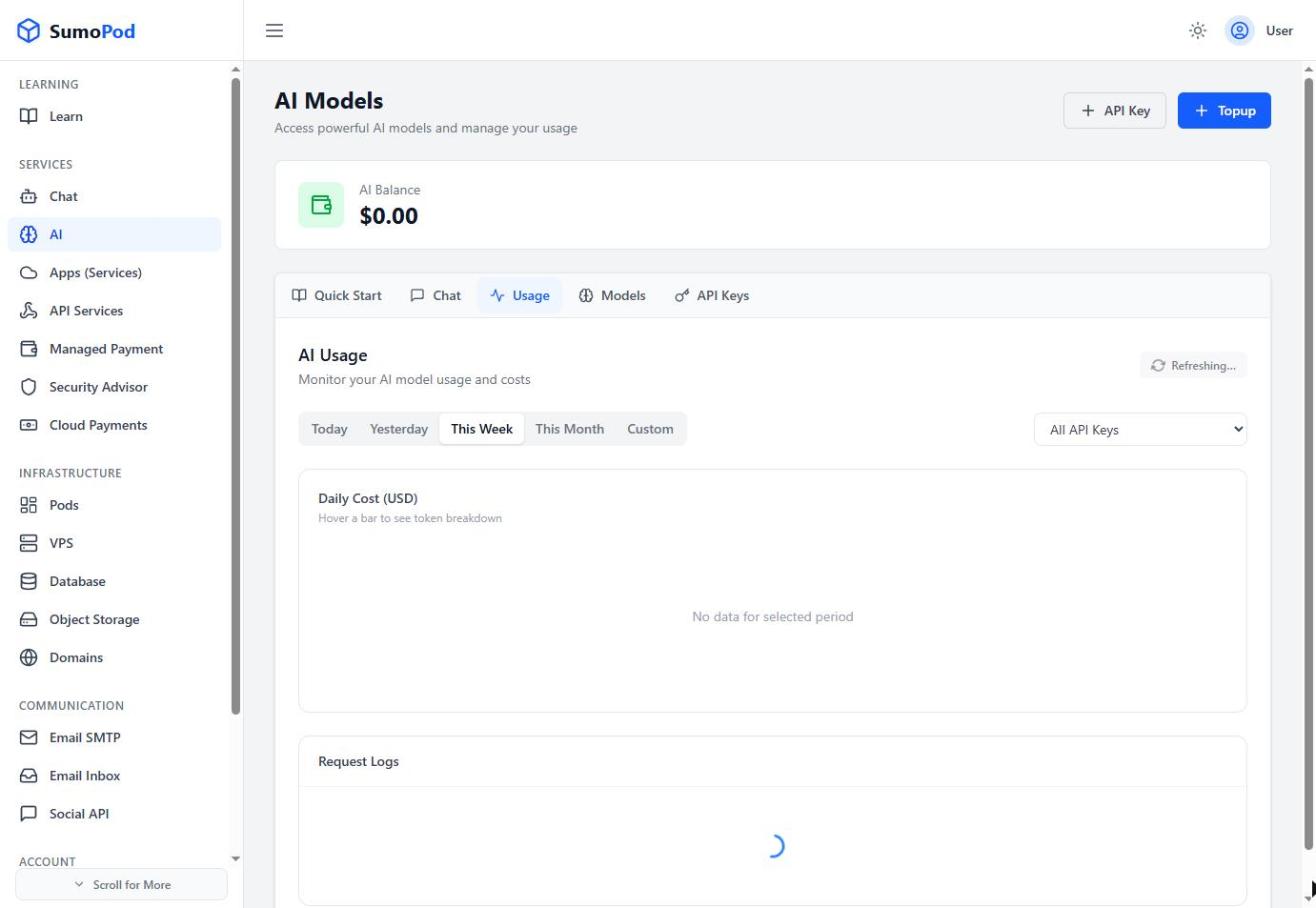This screenshot has width=1316, height=908.
Task: Click the green AI Balance wallet icon
Action: click(322, 205)
